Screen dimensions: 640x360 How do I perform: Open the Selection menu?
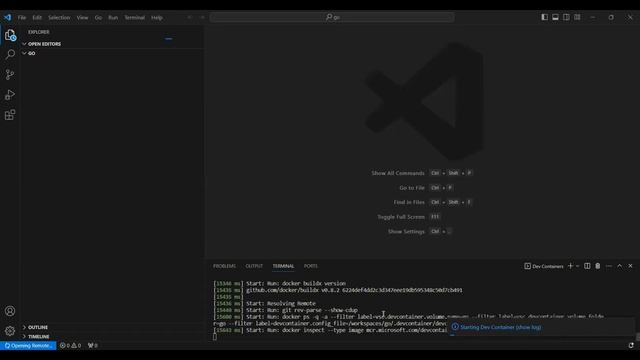pyautogui.click(x=59, y=18)
